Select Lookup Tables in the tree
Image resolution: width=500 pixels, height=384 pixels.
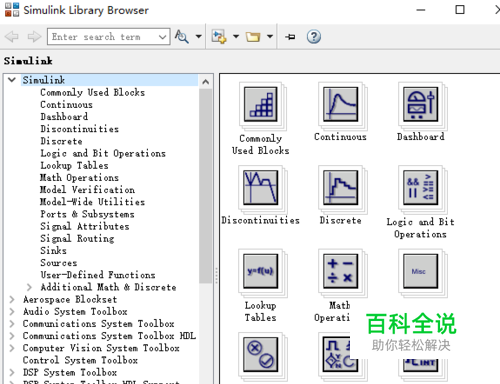tap(74, 165)
